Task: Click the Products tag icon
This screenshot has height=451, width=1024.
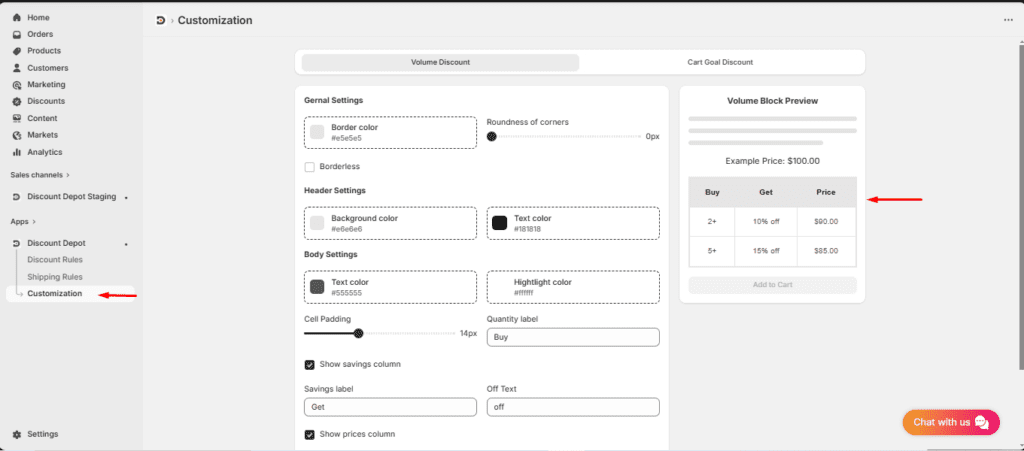Action: (x=17, y=51)
